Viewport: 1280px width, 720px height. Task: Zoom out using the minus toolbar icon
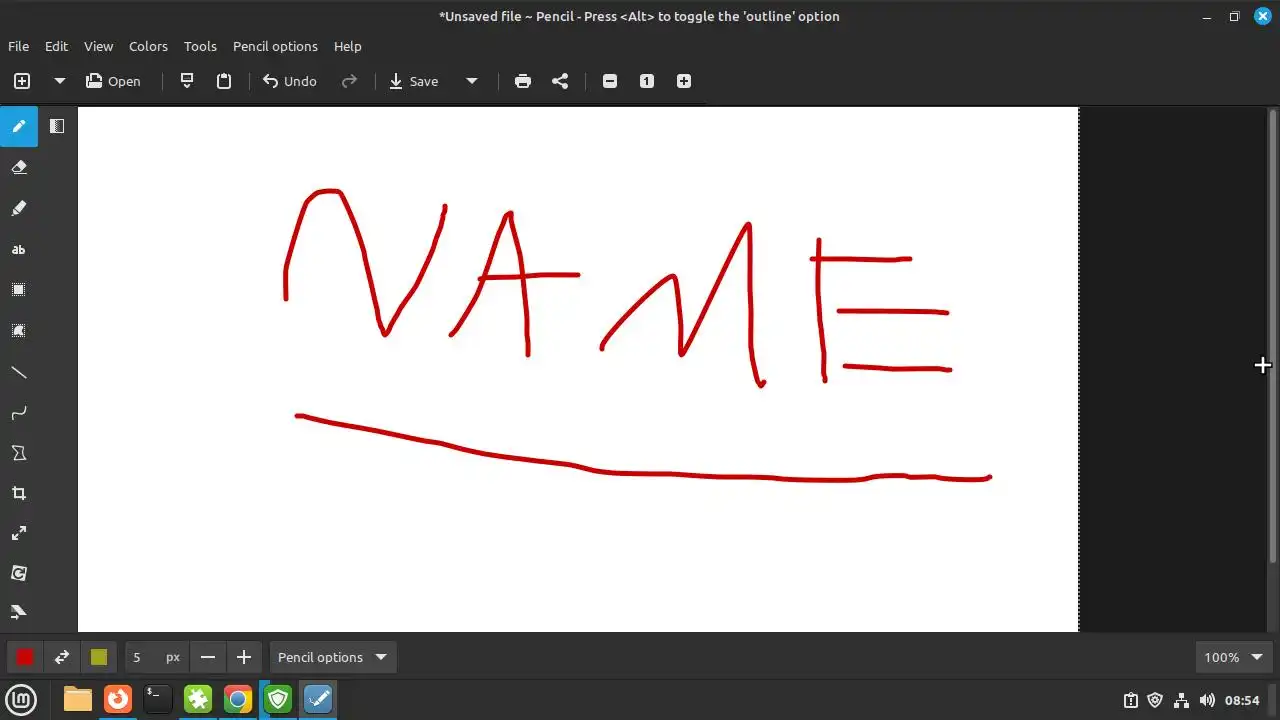[x=610, y=81]
